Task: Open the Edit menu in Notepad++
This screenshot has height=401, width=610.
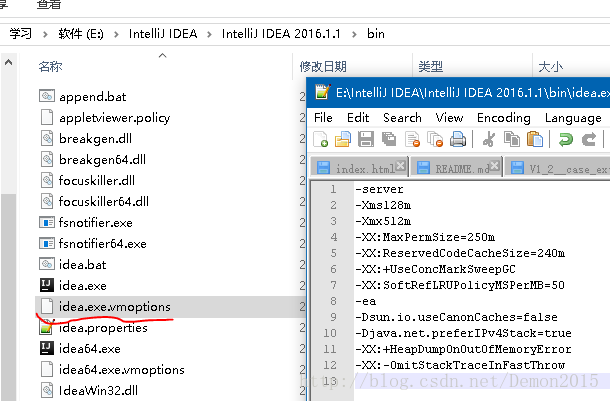Action: click(x=358, y=117)
